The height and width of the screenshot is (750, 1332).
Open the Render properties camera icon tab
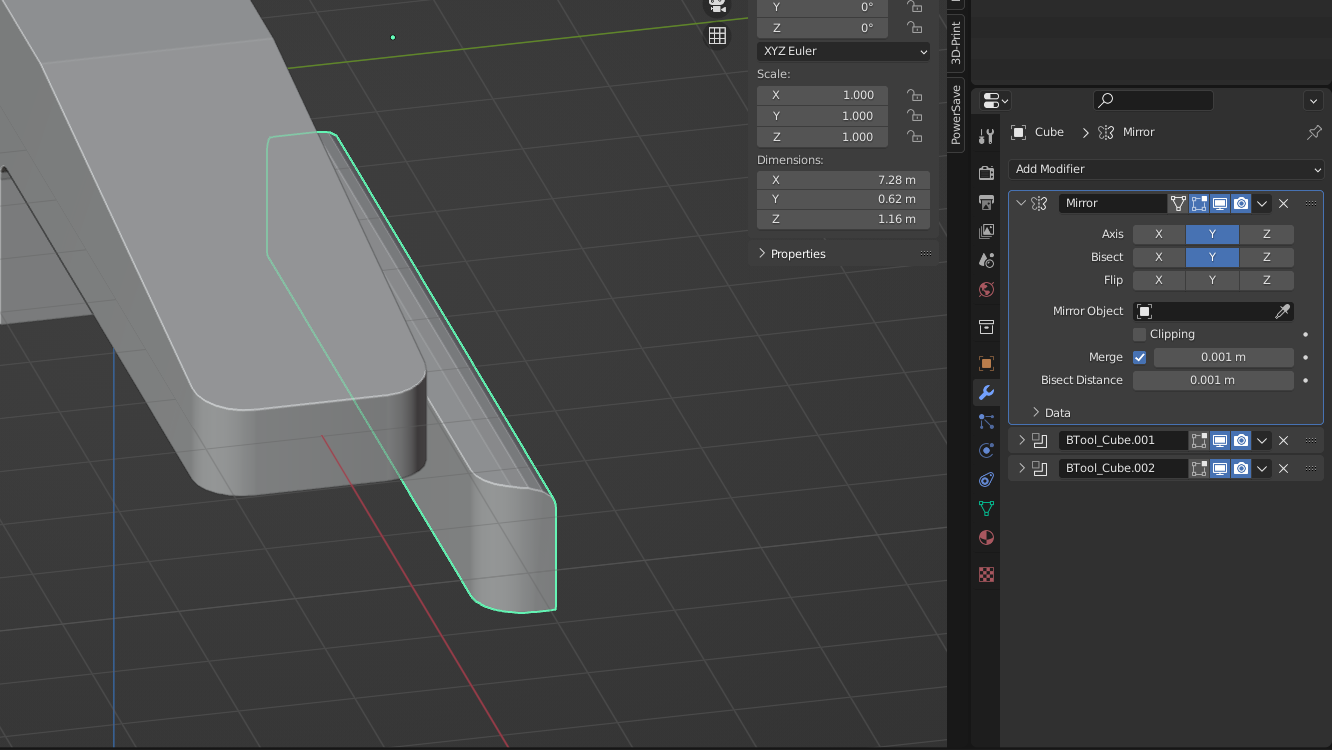click(x=986, y=173)
